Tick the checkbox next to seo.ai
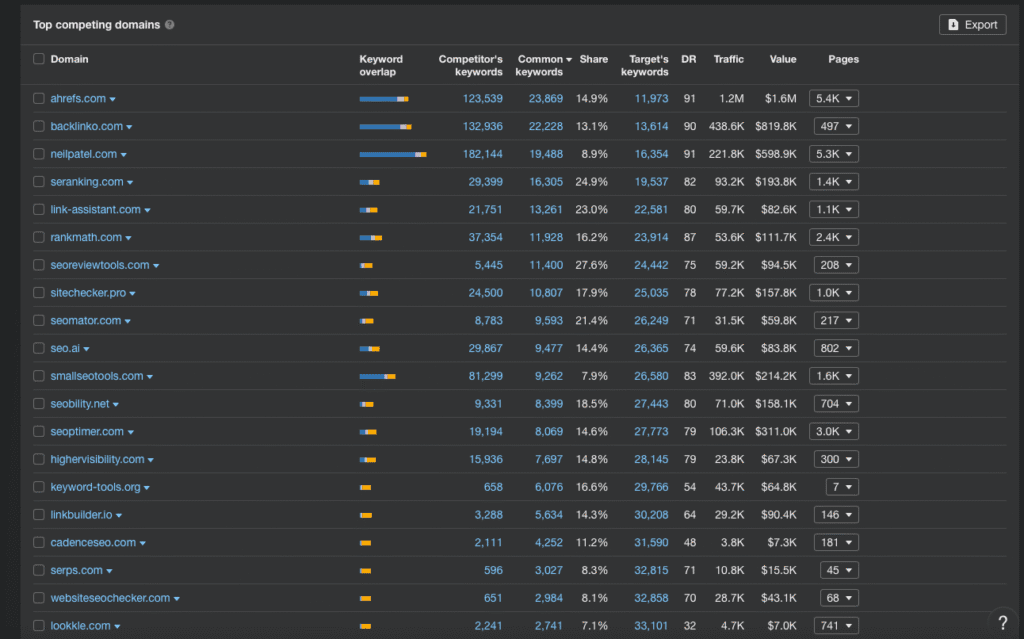Screen dimensions: 1024x639 coord(39,348)
